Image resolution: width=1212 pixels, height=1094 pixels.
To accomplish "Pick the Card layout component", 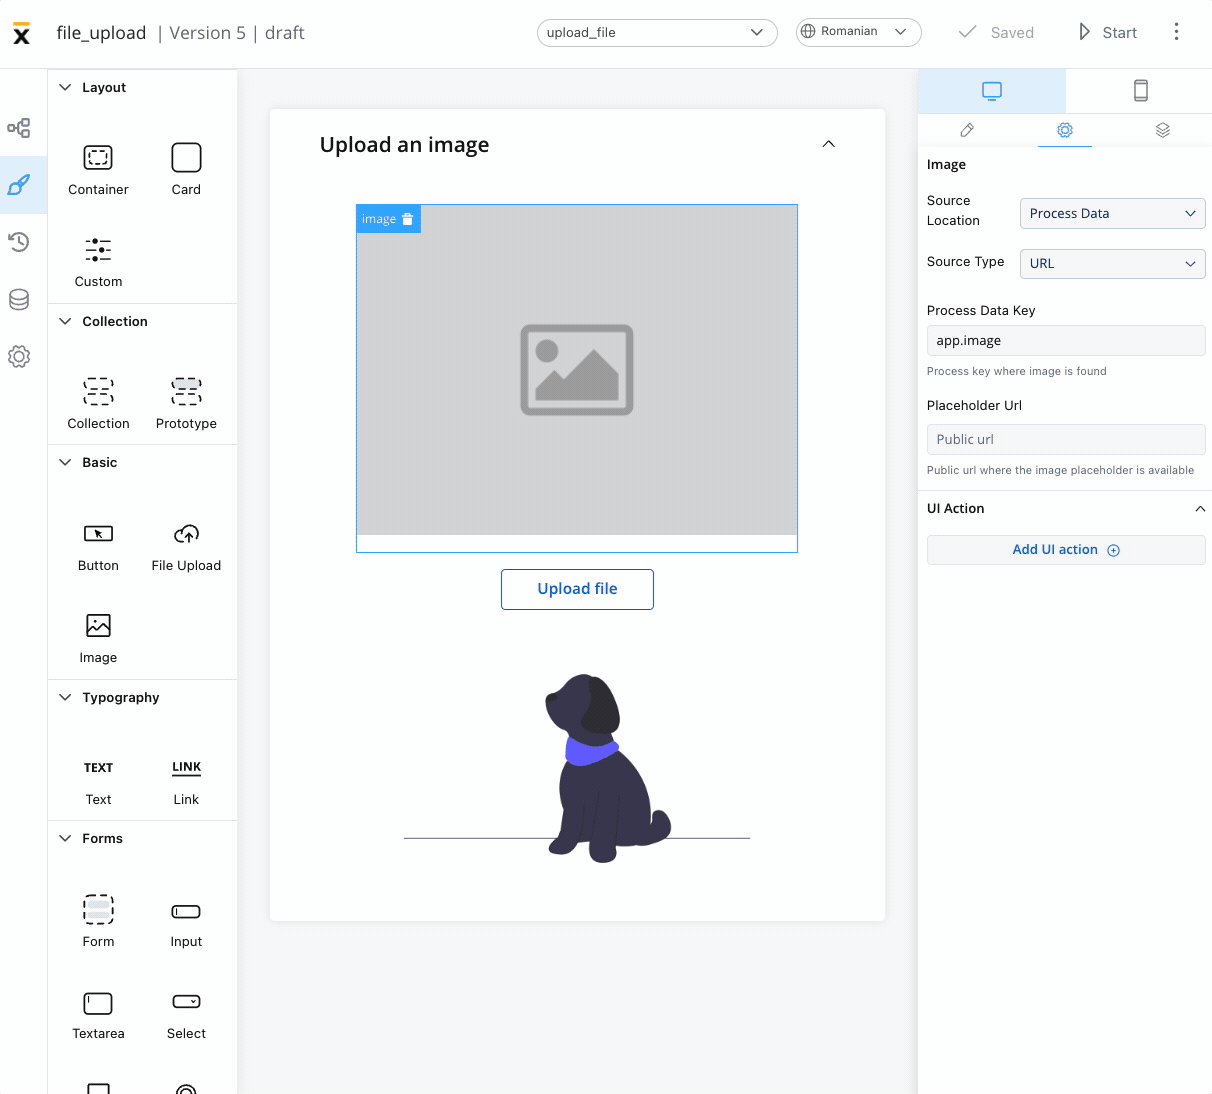I will 186,169.
